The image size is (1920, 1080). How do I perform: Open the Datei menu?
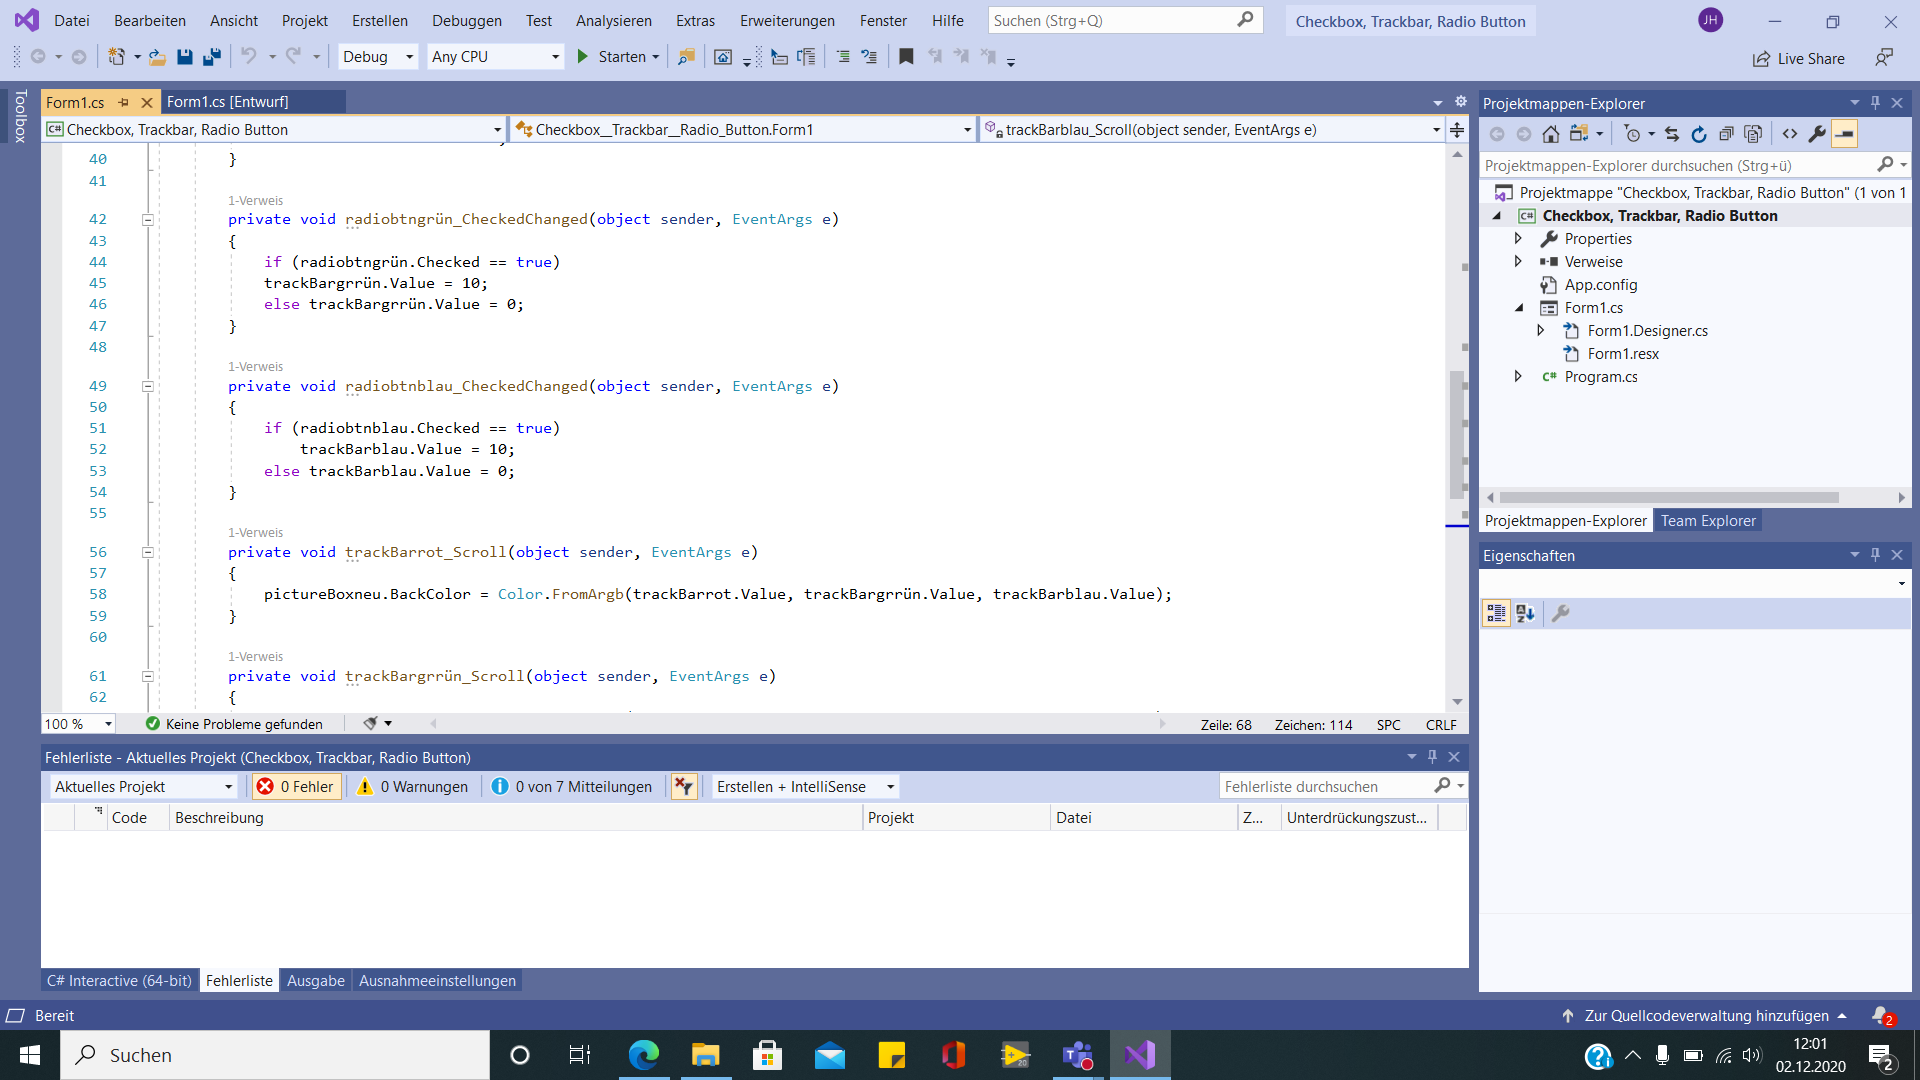(74, 20)
